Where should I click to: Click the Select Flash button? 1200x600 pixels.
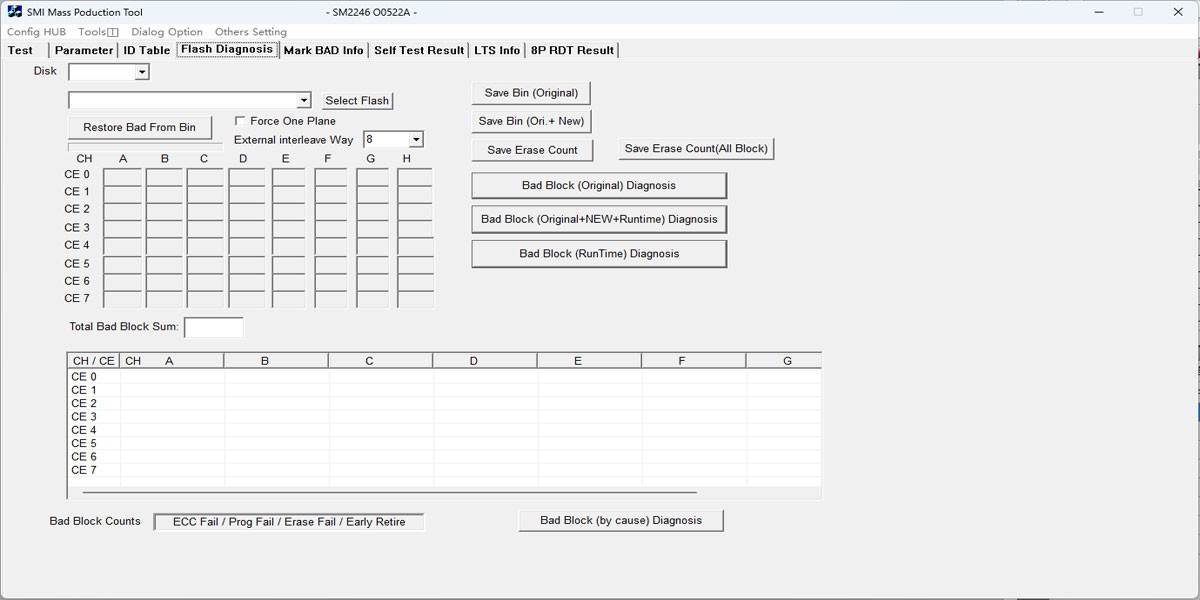click(357, 101)
